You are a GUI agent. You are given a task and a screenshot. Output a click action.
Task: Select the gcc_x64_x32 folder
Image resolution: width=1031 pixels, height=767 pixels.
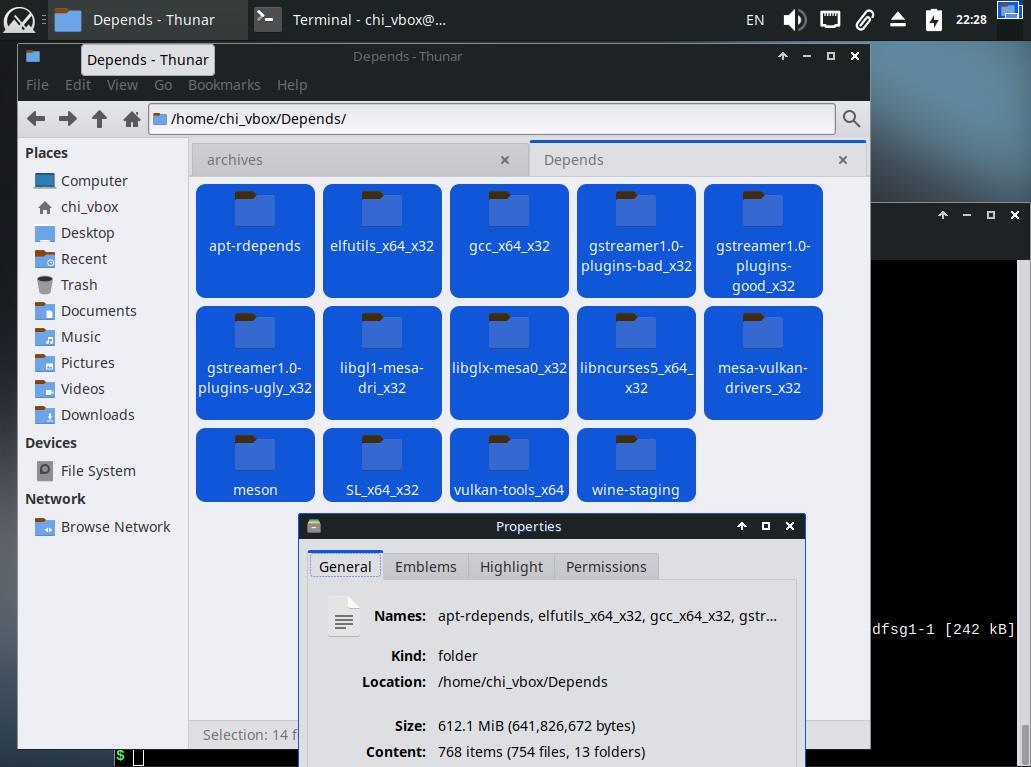coord(509,241)
